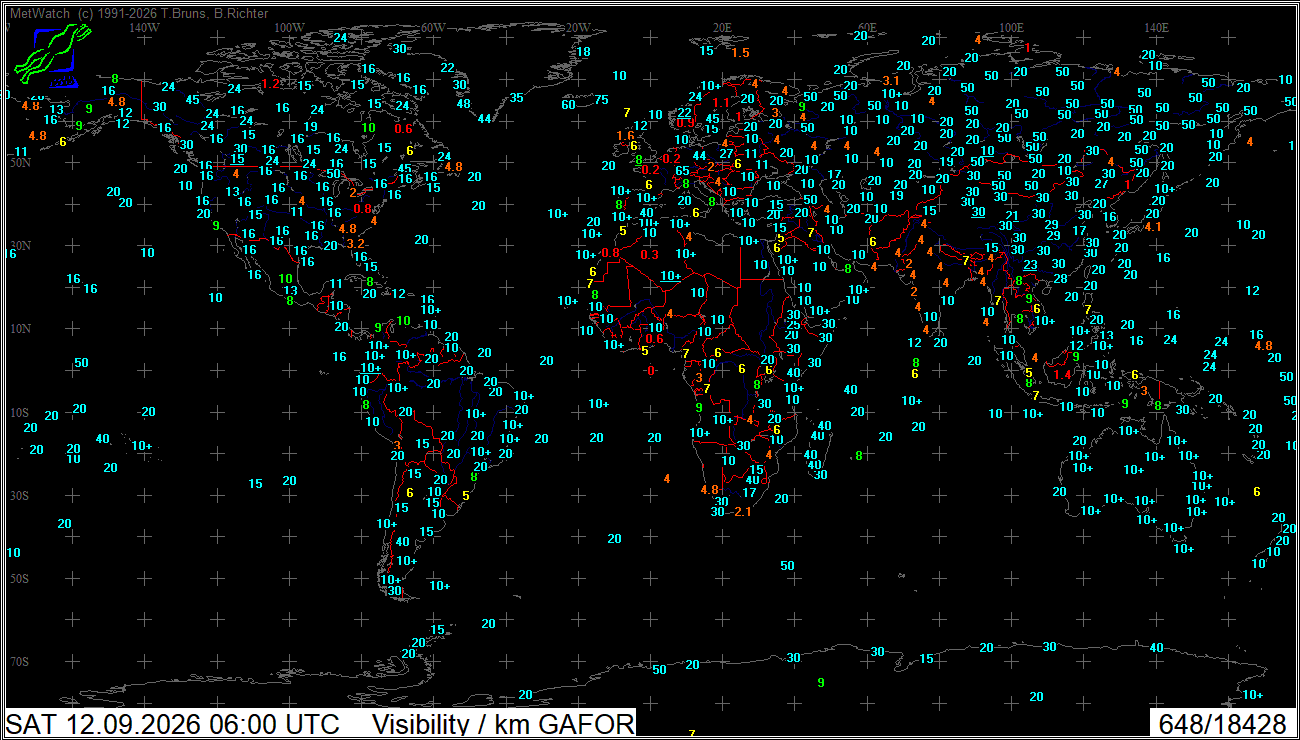Click the red -0- visibility marker
1300x740 pixels.
tap(650, 370)
